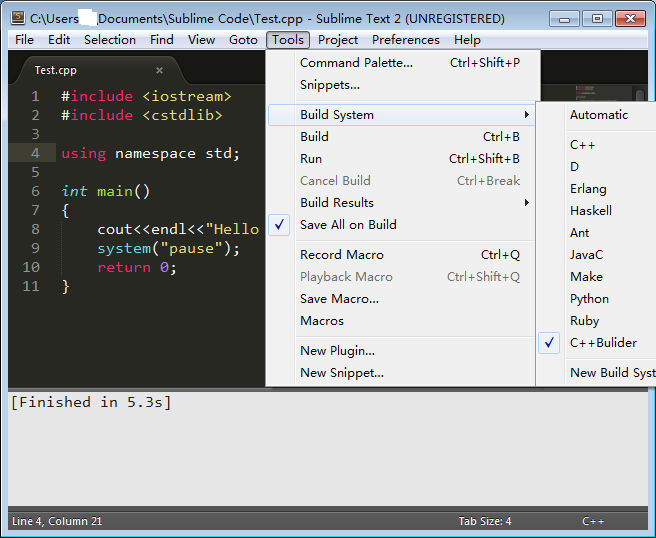Click the 'return 0;' code line

coord(137,268)
